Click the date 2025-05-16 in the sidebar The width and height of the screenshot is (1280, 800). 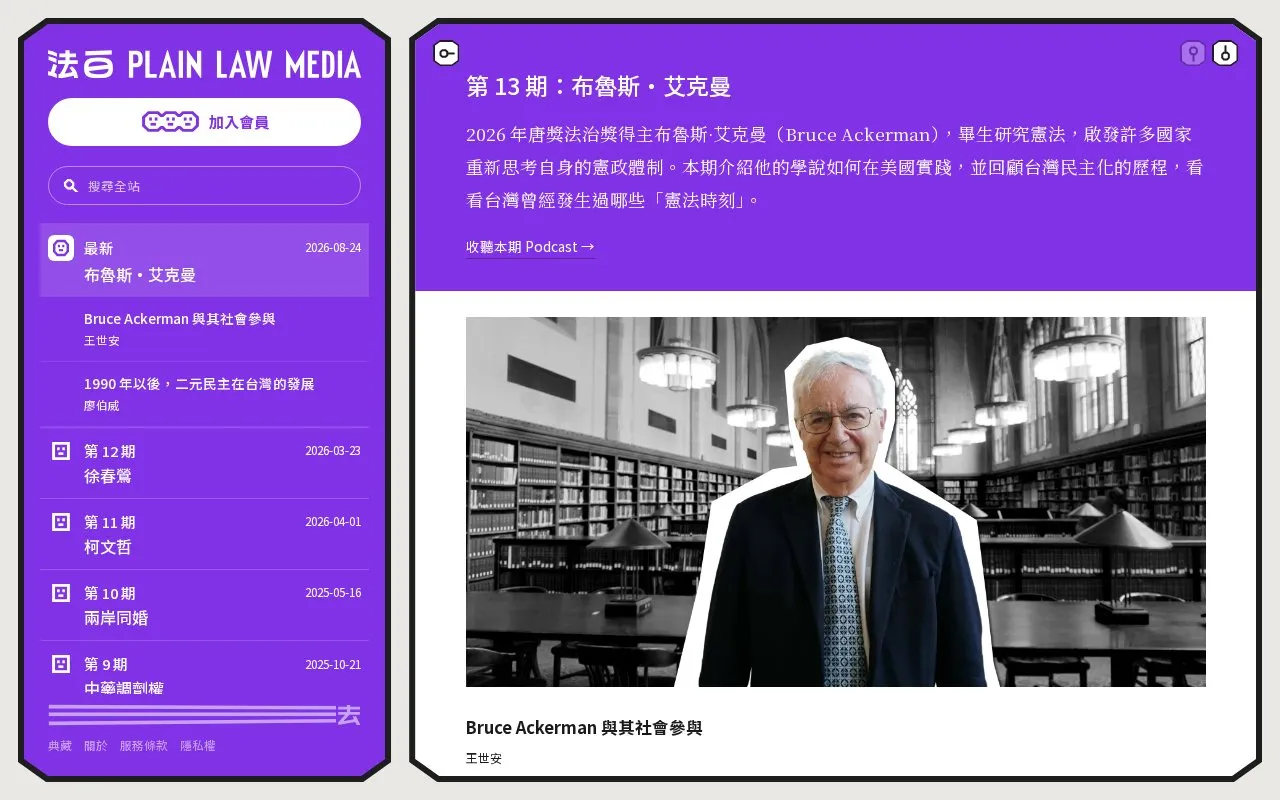333,593
